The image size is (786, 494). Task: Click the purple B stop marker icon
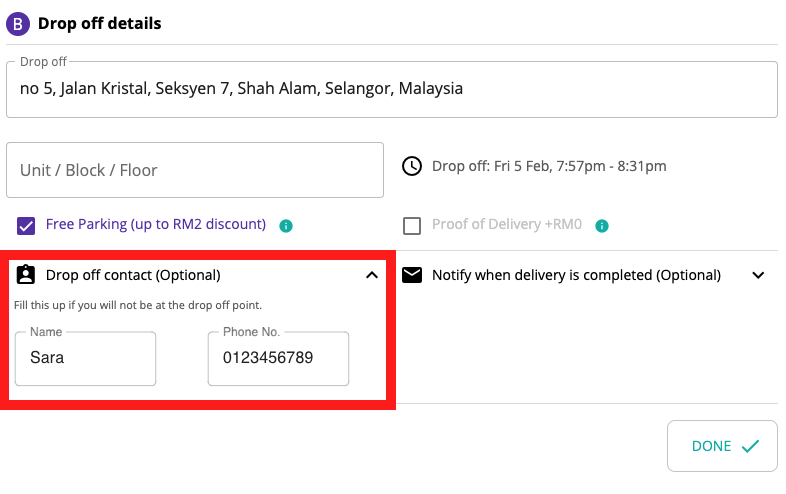tap(18, 24)
